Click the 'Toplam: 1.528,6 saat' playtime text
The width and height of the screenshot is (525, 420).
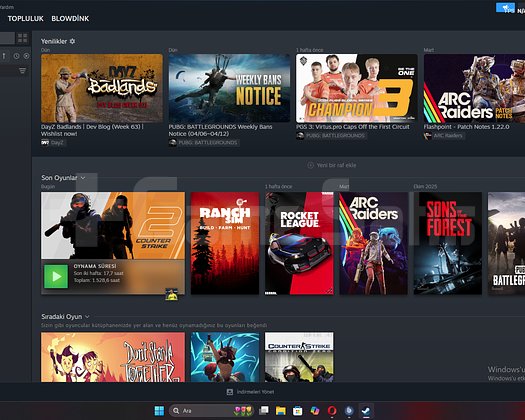click(97, 280)
